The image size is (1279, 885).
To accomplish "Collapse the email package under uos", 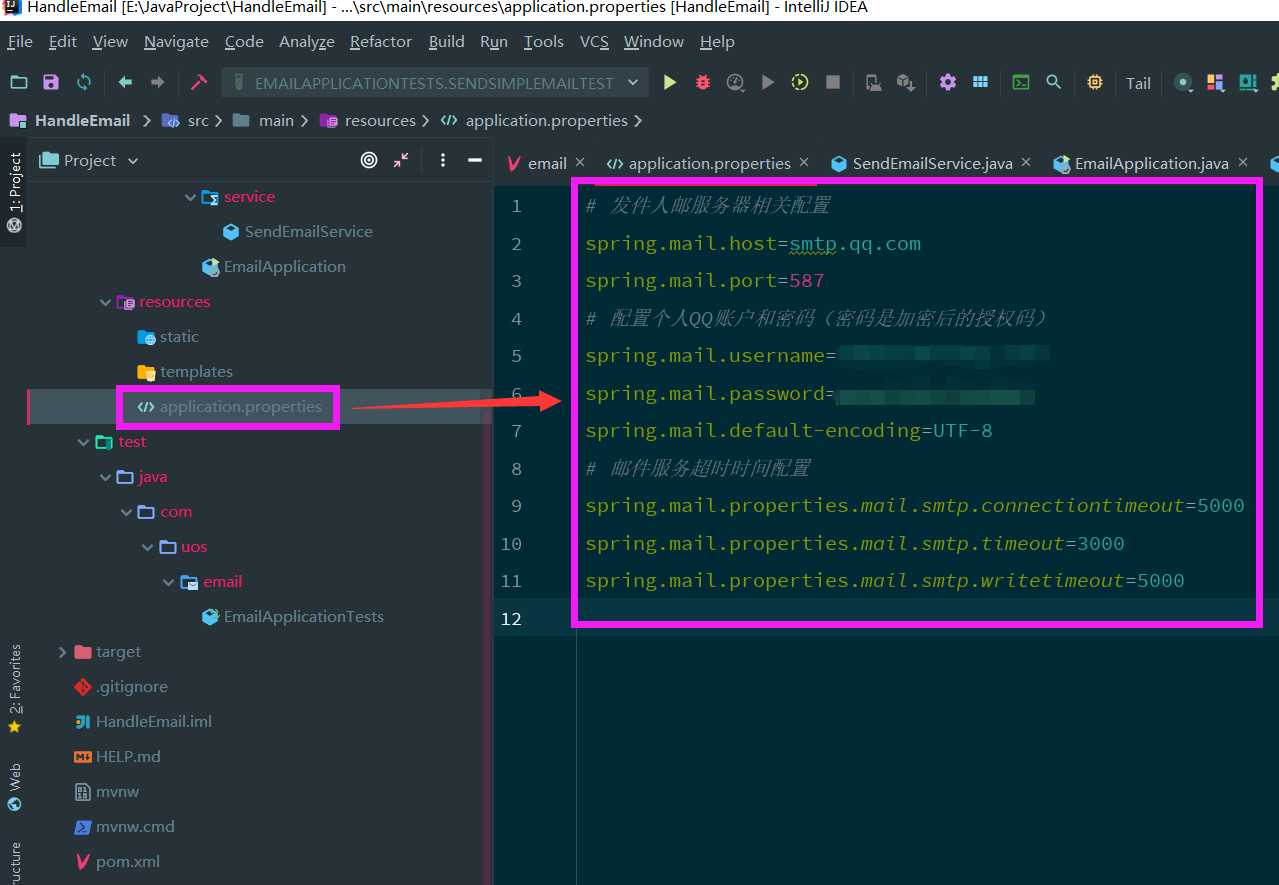I will click(168, 582).
